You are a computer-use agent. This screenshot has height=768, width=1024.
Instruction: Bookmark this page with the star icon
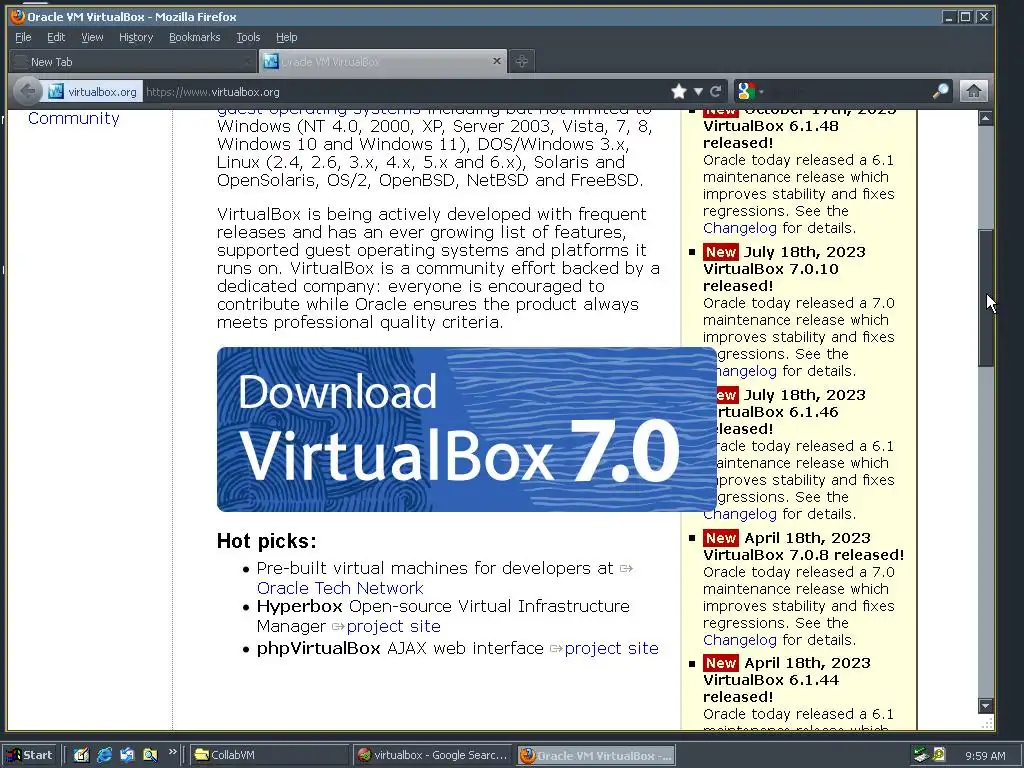tap(679, 91)
